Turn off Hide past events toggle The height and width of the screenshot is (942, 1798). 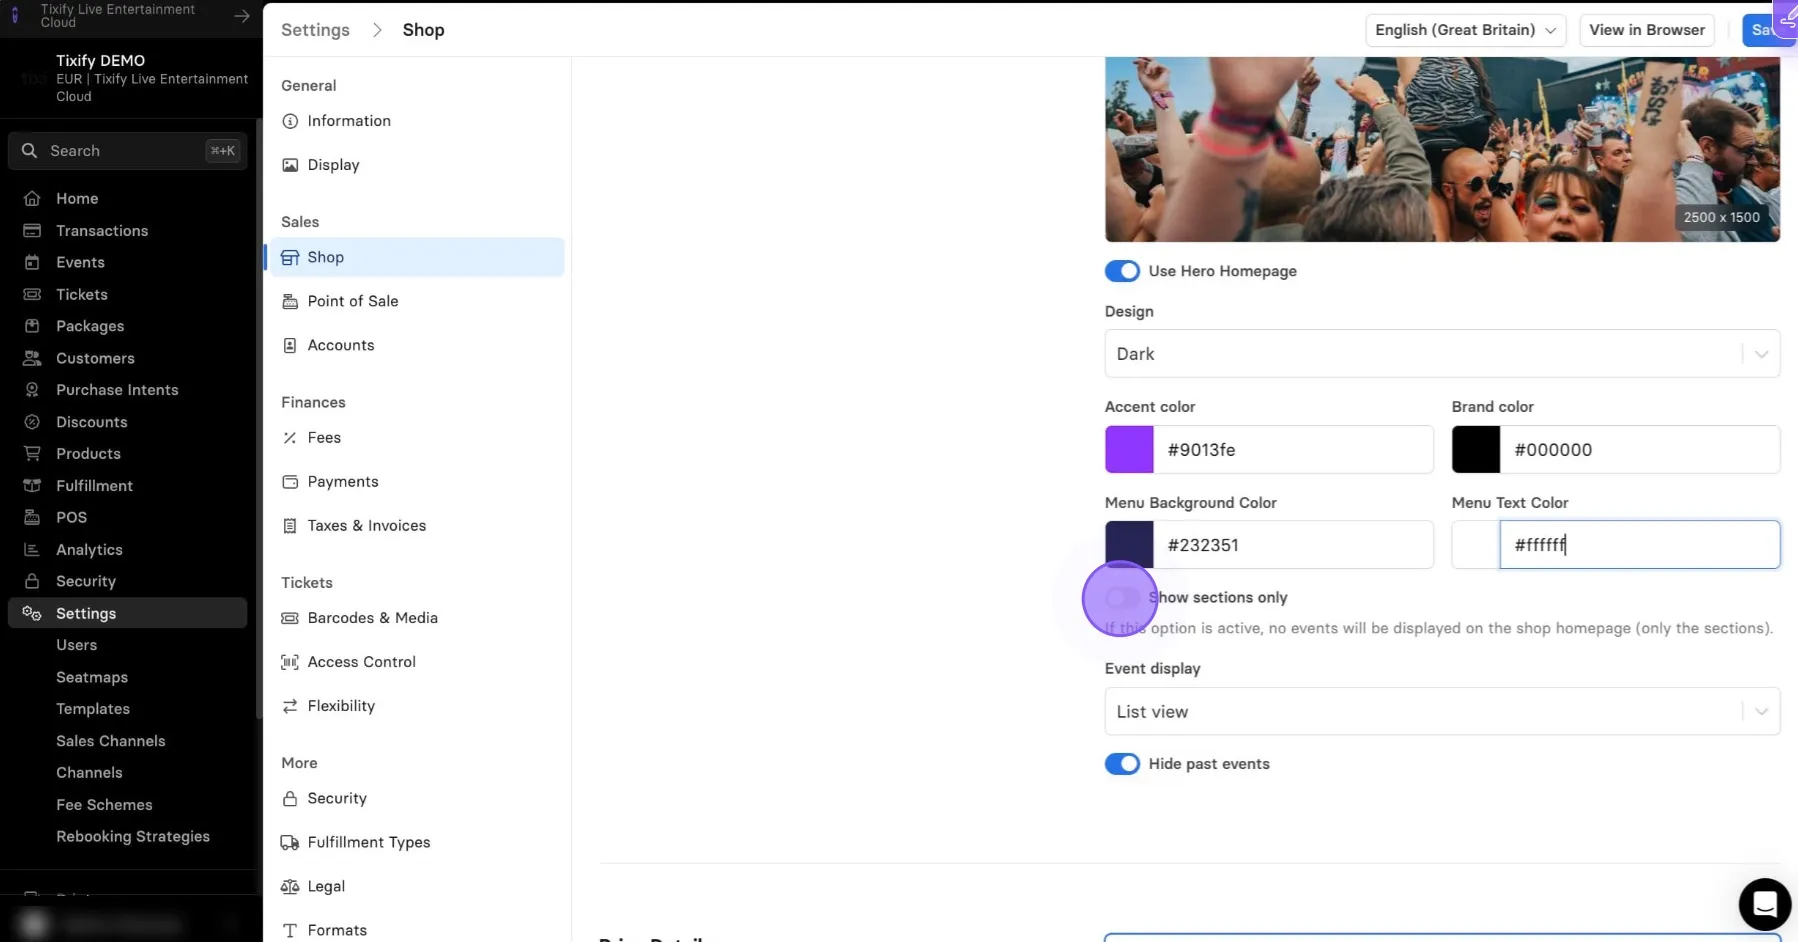tap(1122, 764)
